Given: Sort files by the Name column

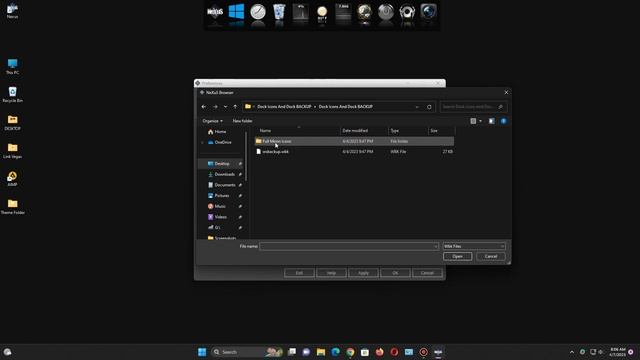Looking at the screenshot, I should click(x=298, y=131).
